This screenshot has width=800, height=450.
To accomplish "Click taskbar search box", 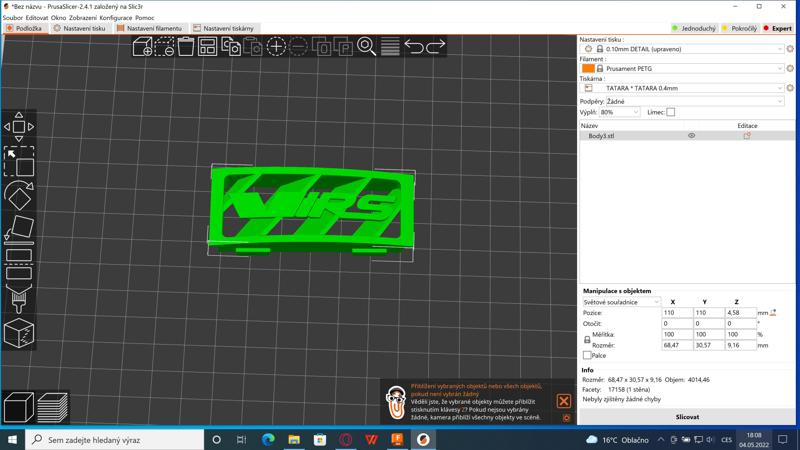I will click(x=114, y=439).
